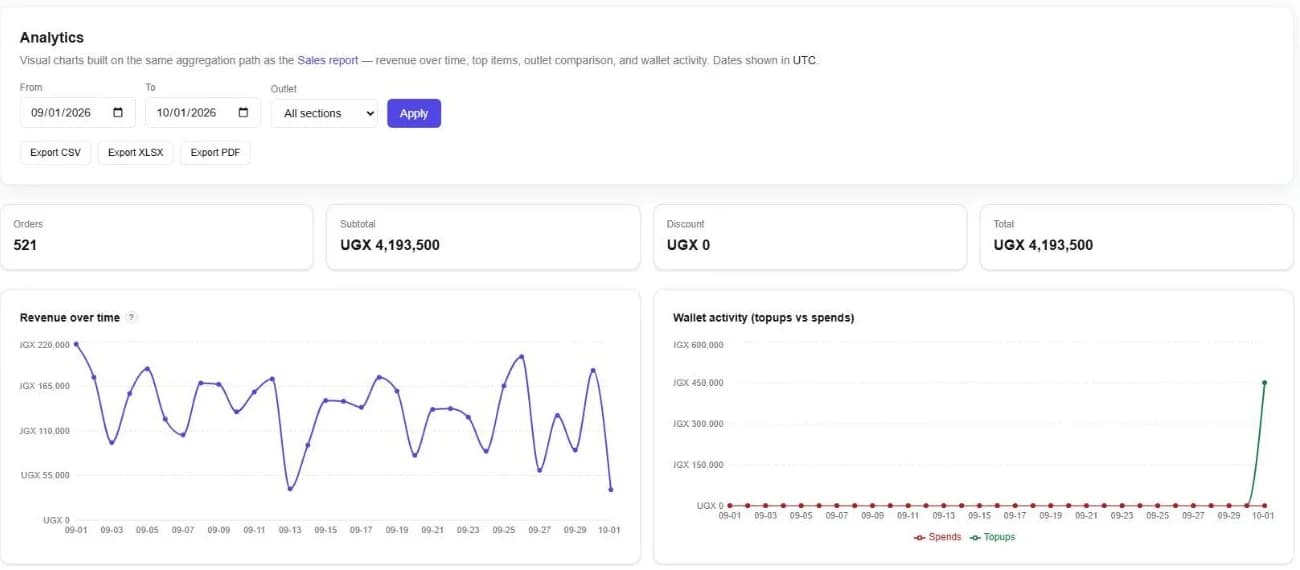Apply the selected date filters
The width and height of the screenshot is (1300, 570).
(414, 113)
